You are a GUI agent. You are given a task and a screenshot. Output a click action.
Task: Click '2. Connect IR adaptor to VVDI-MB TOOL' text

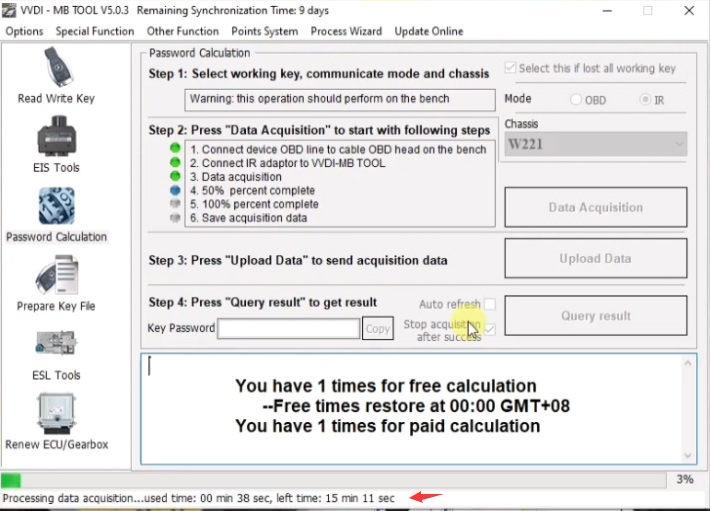tap(288, 163)
